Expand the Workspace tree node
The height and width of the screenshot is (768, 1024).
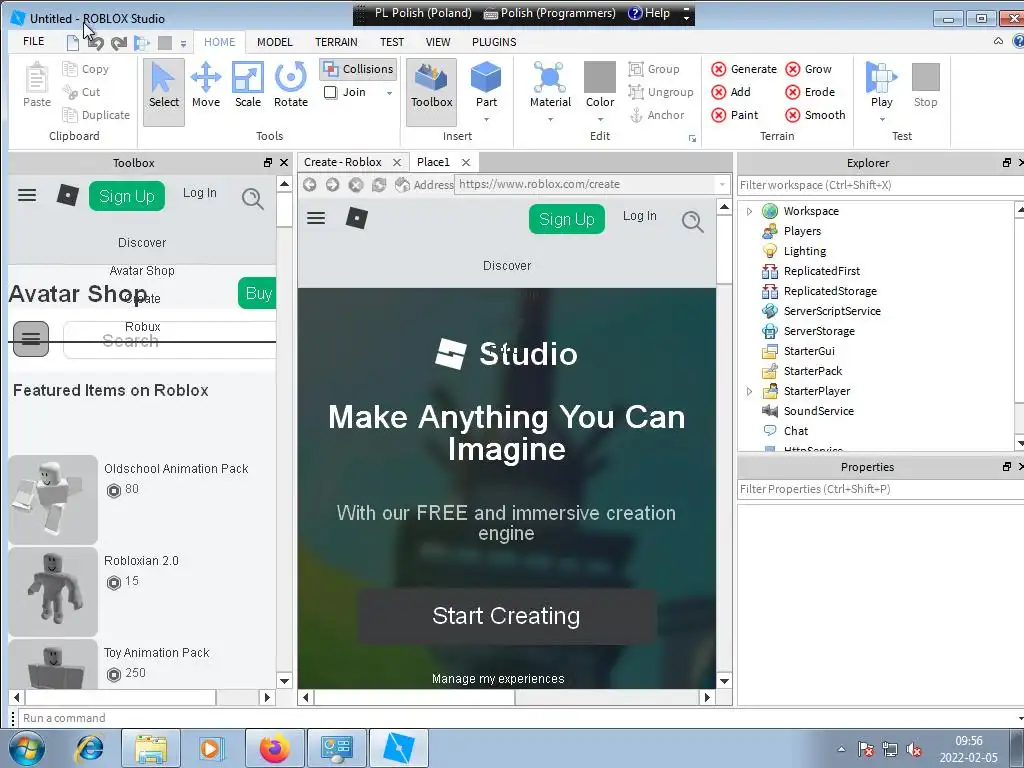coord(749,211)
